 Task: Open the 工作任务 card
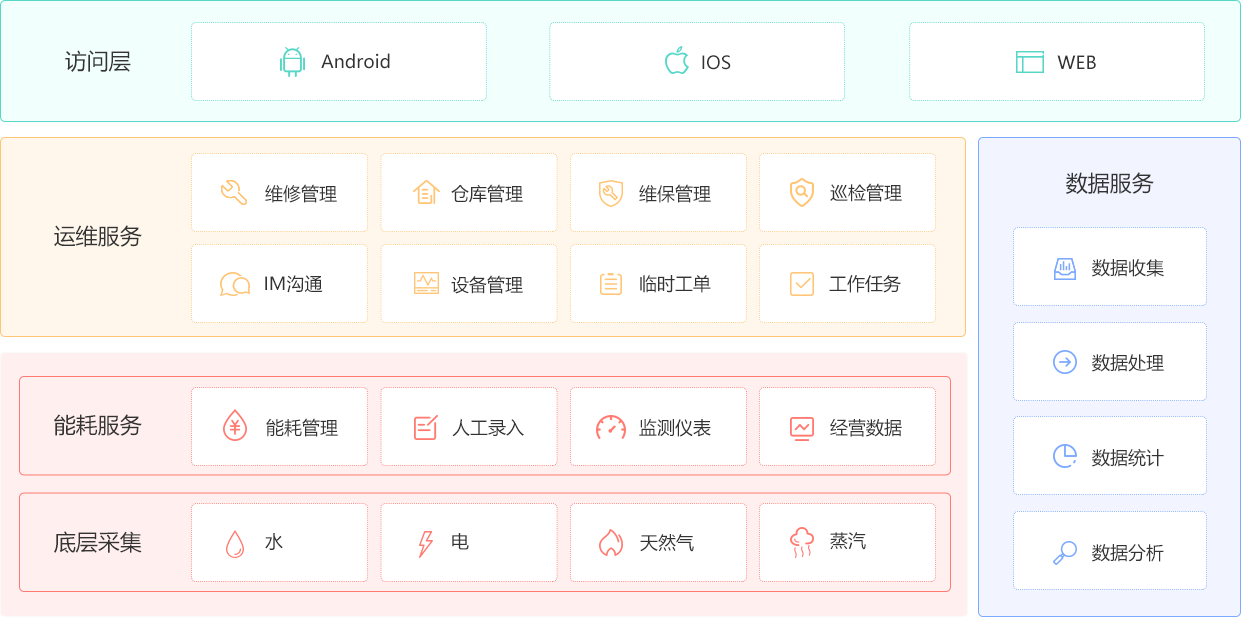coord(847,284)
